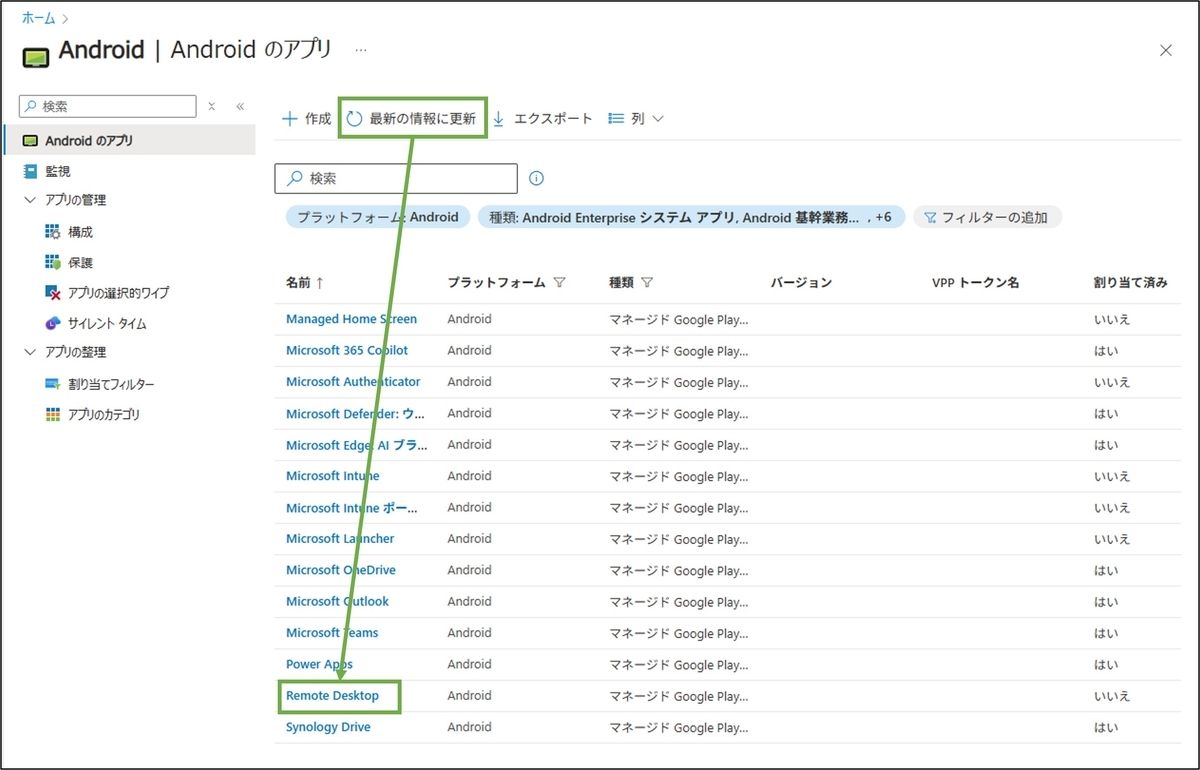The image size is (1200, 770).
Task: Click いいえ in the Microsoft Launcher row
Action: pyautogui.click(x=1112, y=539)
